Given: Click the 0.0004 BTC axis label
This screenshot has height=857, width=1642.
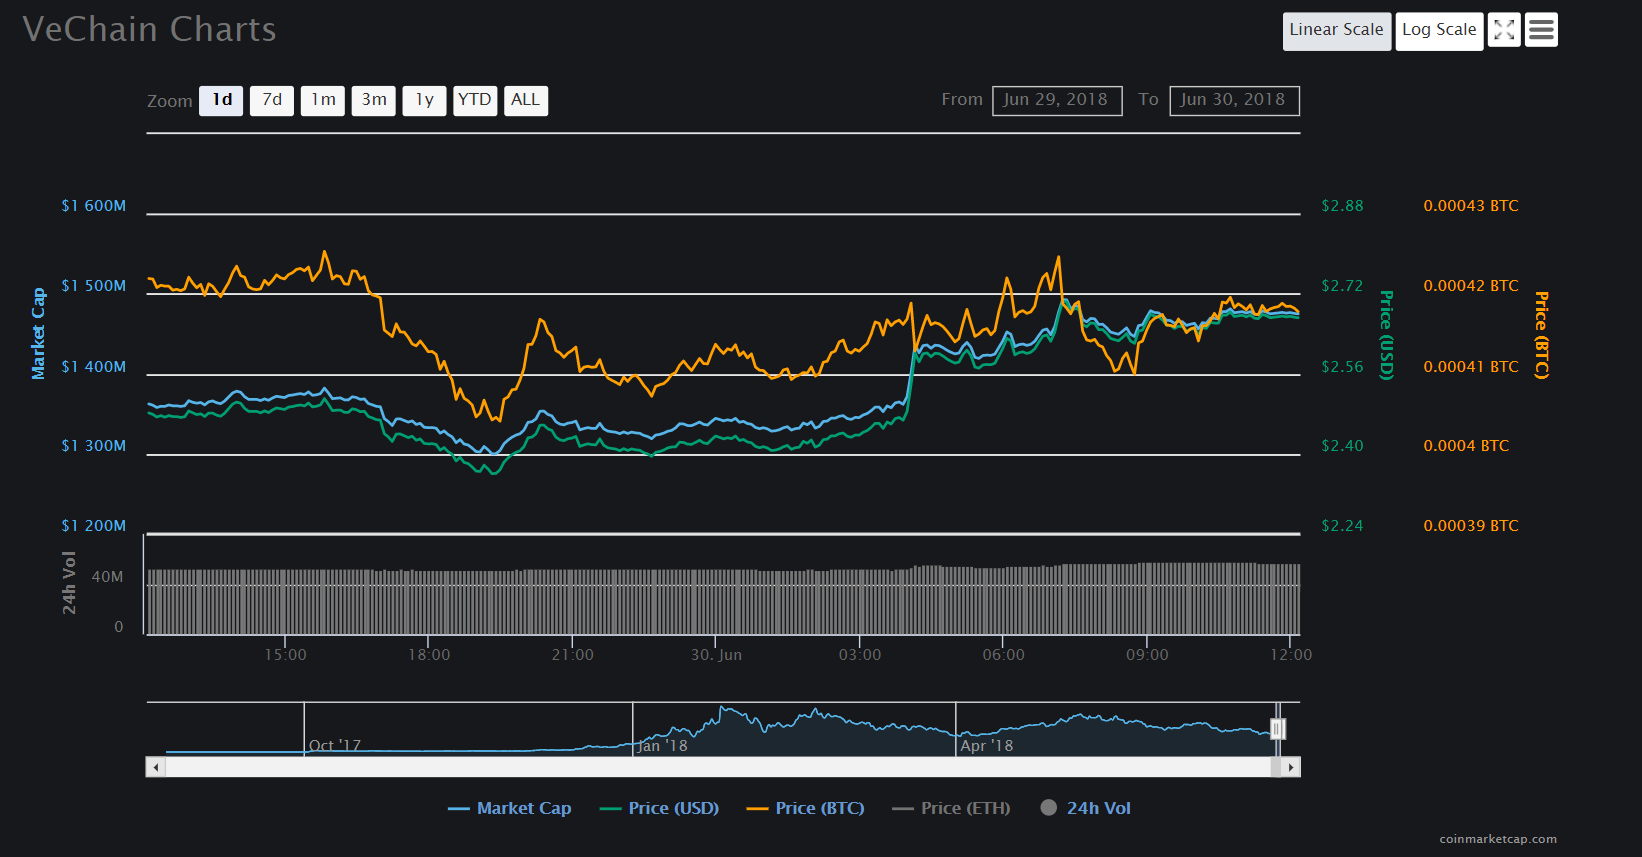Looking at the screenshot, I should coord(1466,446).
